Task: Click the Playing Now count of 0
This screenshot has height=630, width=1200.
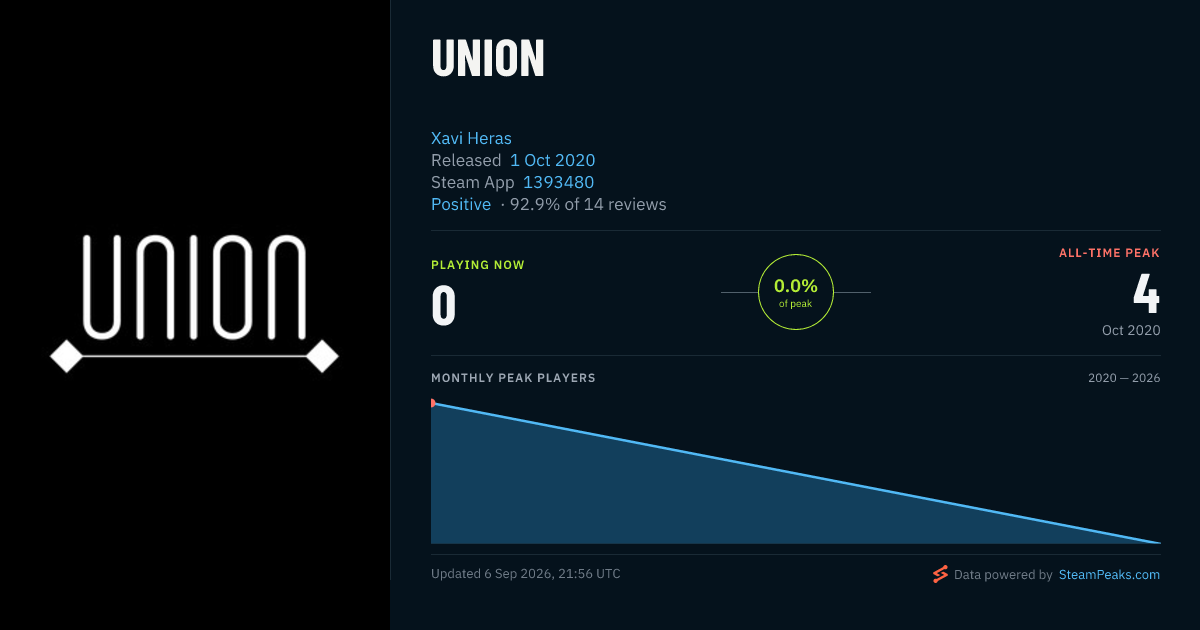Action: pos(444,306)
